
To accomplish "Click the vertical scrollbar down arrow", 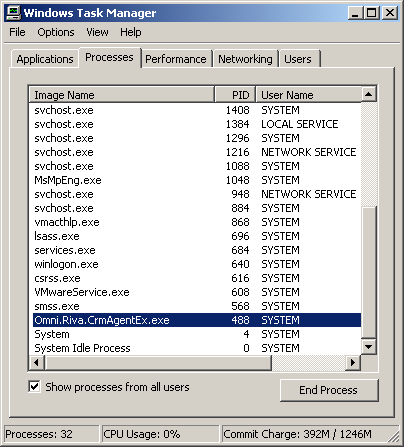I will point(369,347).
